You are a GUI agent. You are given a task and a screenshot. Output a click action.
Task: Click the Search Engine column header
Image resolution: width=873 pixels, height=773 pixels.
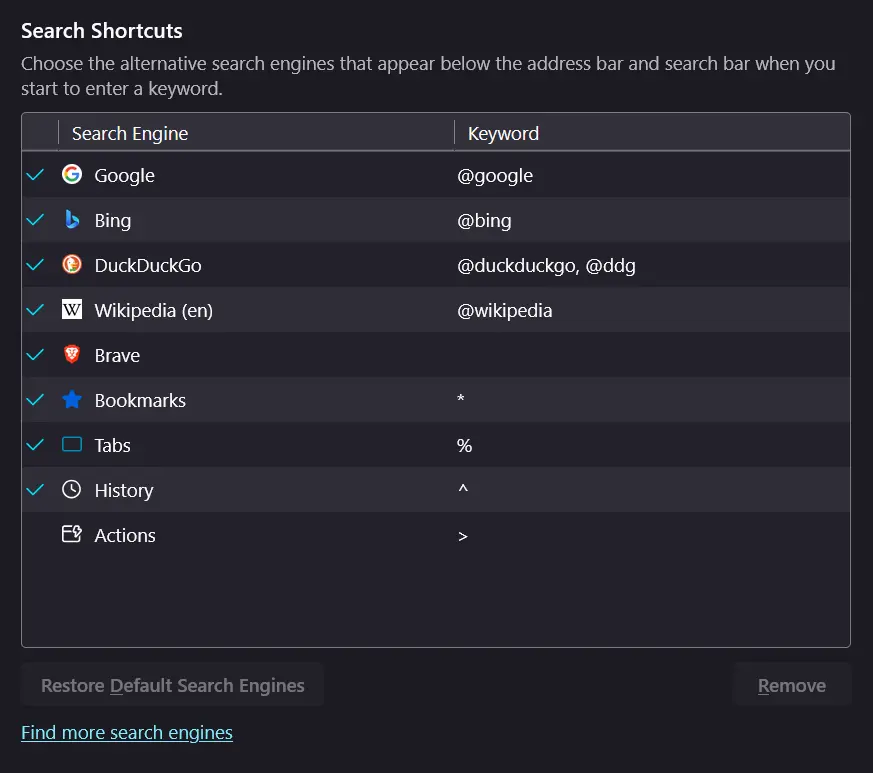[x=256, y=133]
